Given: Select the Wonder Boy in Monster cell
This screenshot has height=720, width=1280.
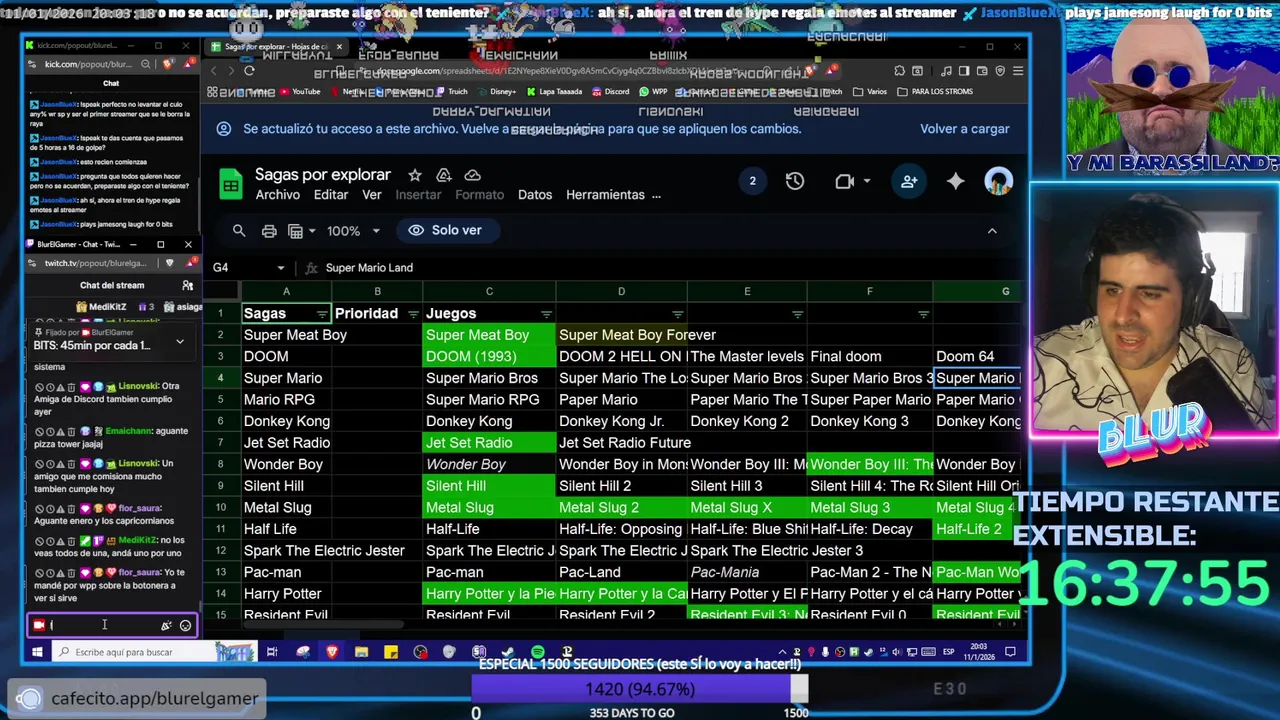Looking at the screenshot, I should click(621, 465).
